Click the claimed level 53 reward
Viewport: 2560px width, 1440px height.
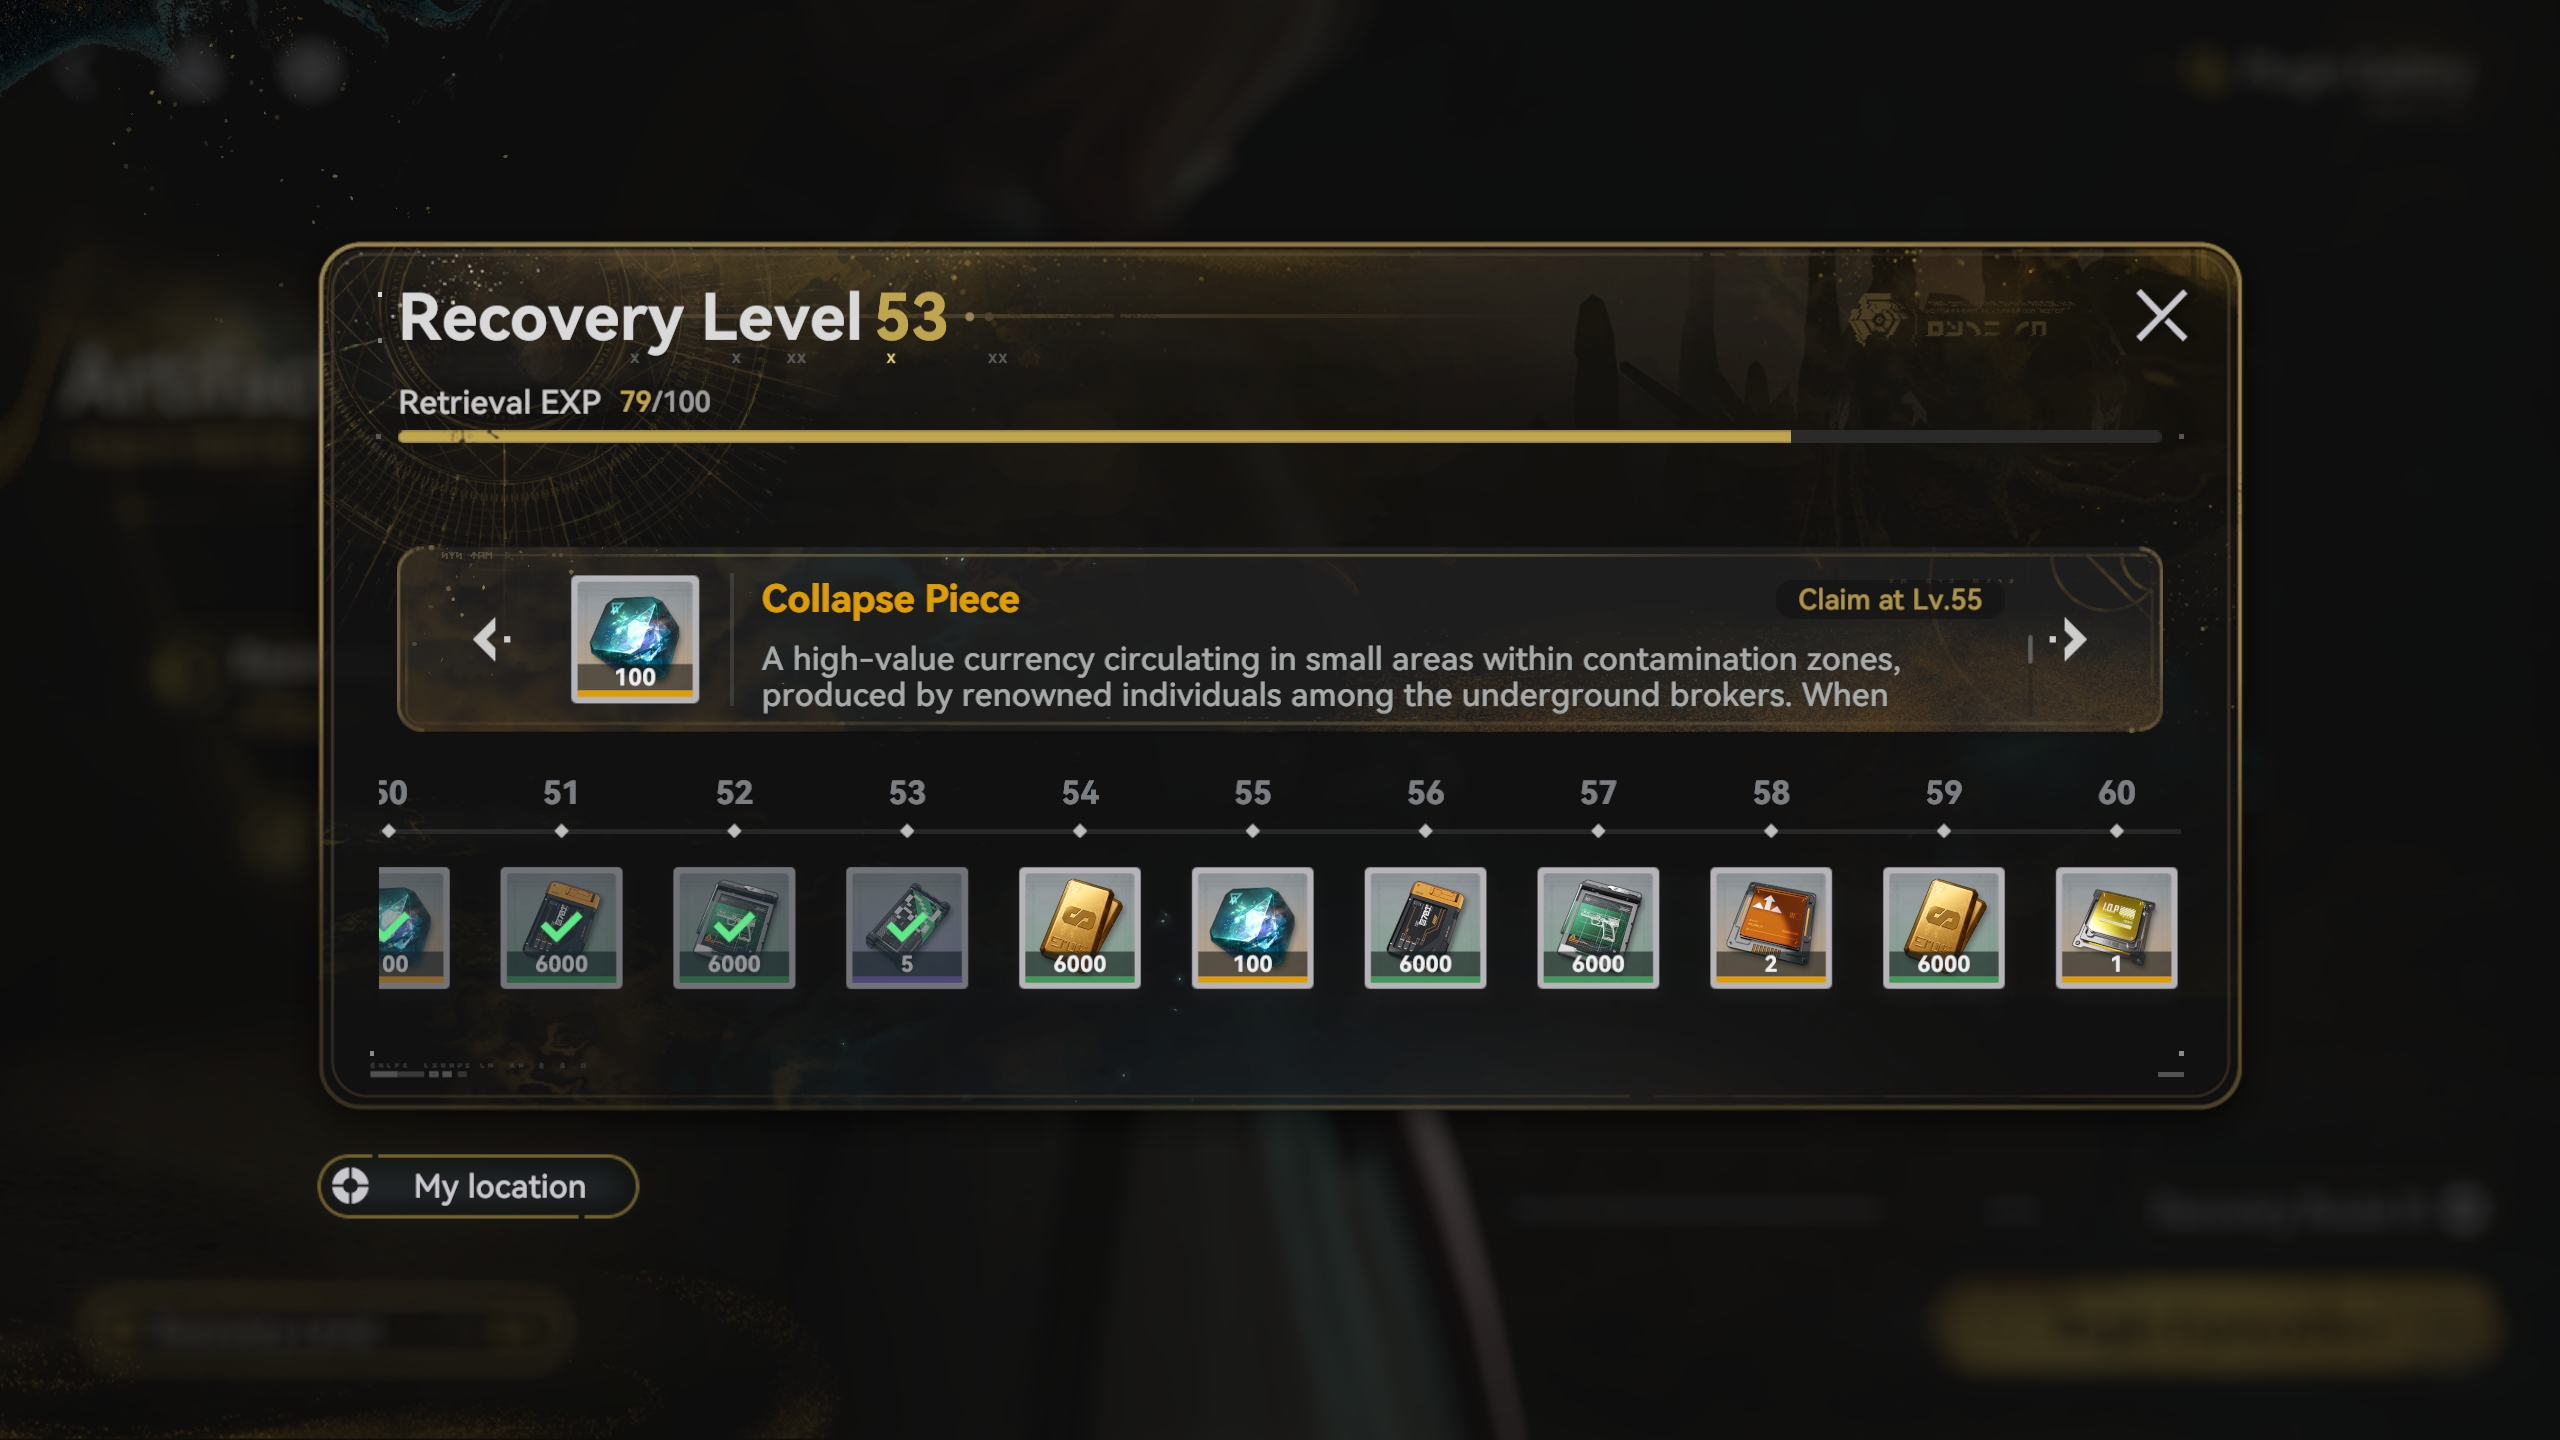pos(907,927)
